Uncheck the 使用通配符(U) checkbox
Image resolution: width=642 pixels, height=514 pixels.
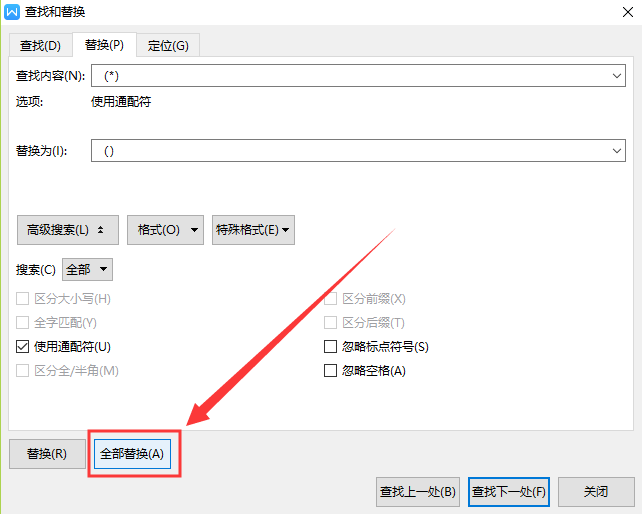tap(23, 347)
